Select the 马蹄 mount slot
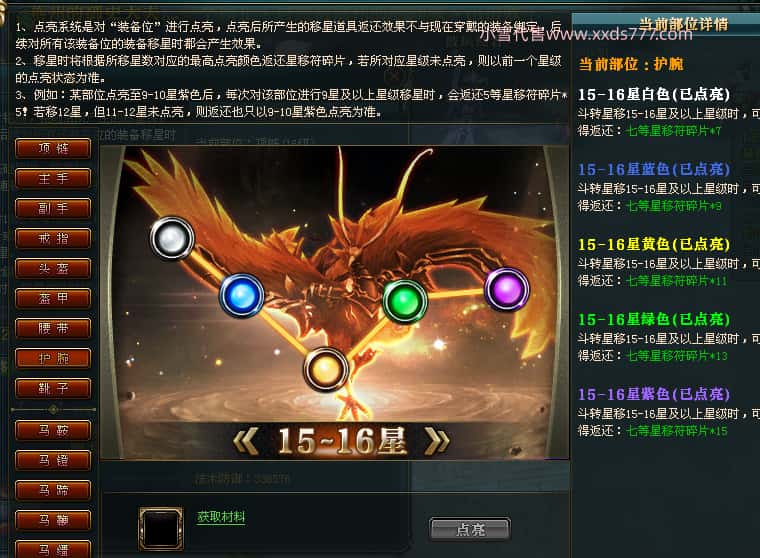This screenshot has height=558, width=760. point(53,490)
